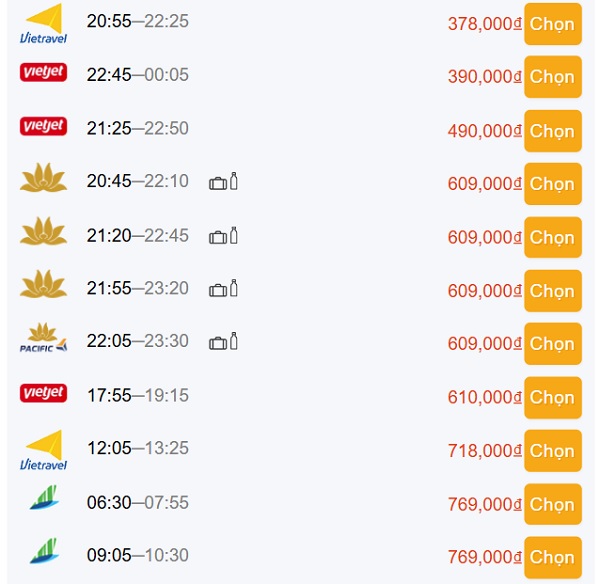The image size is (600, 584).
Task: Click Vietravel logo on 12:05 flight
Action: point(43,450)
